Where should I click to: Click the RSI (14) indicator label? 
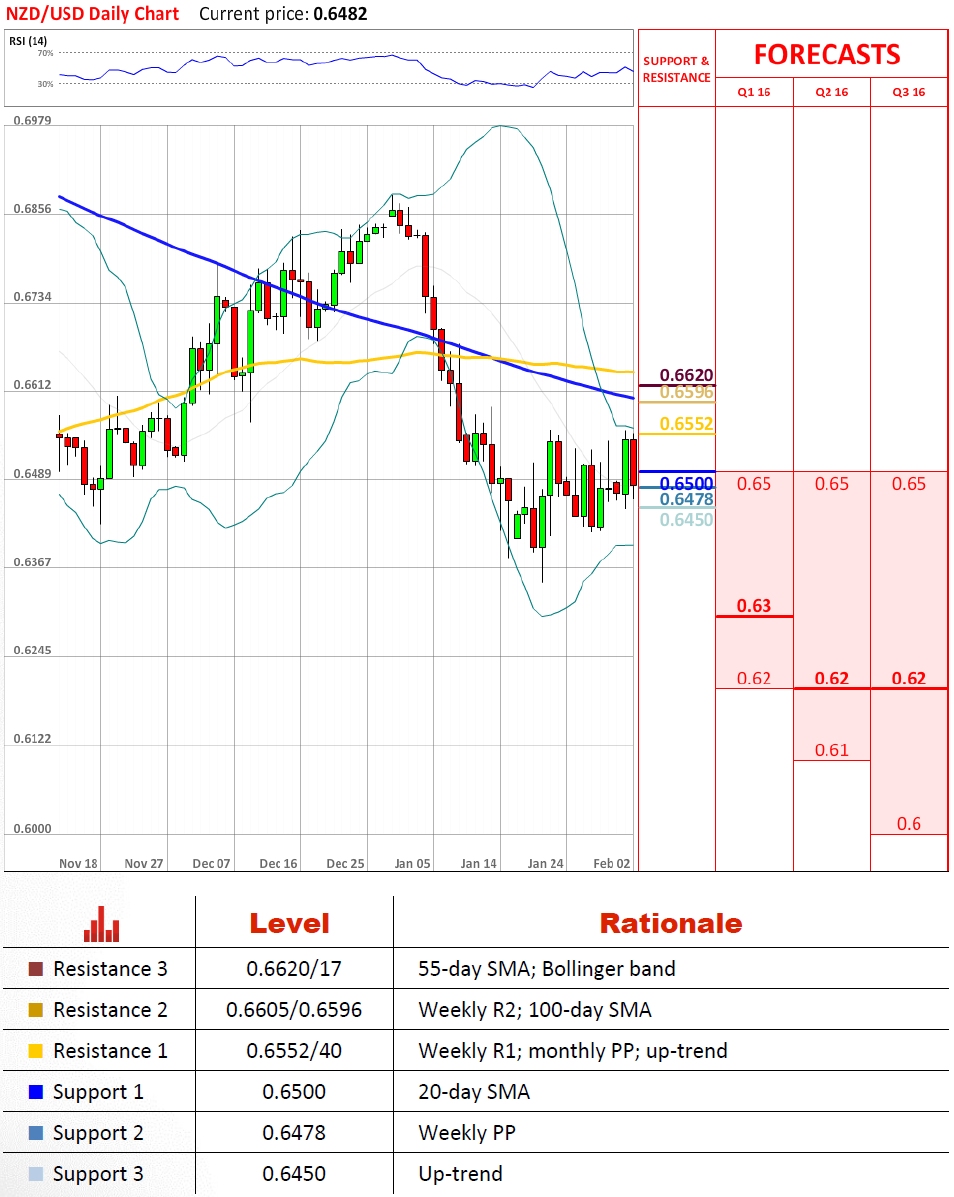tap(28, 40)
